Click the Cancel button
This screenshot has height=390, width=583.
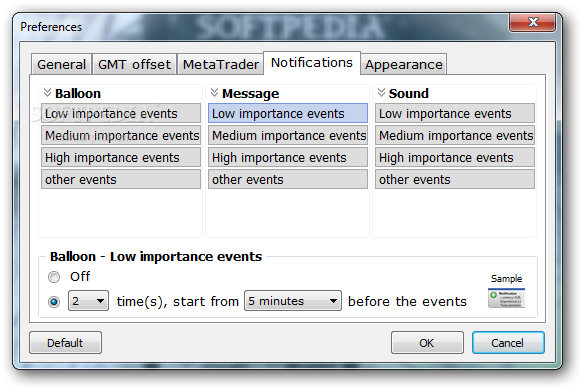click(508, 342)
